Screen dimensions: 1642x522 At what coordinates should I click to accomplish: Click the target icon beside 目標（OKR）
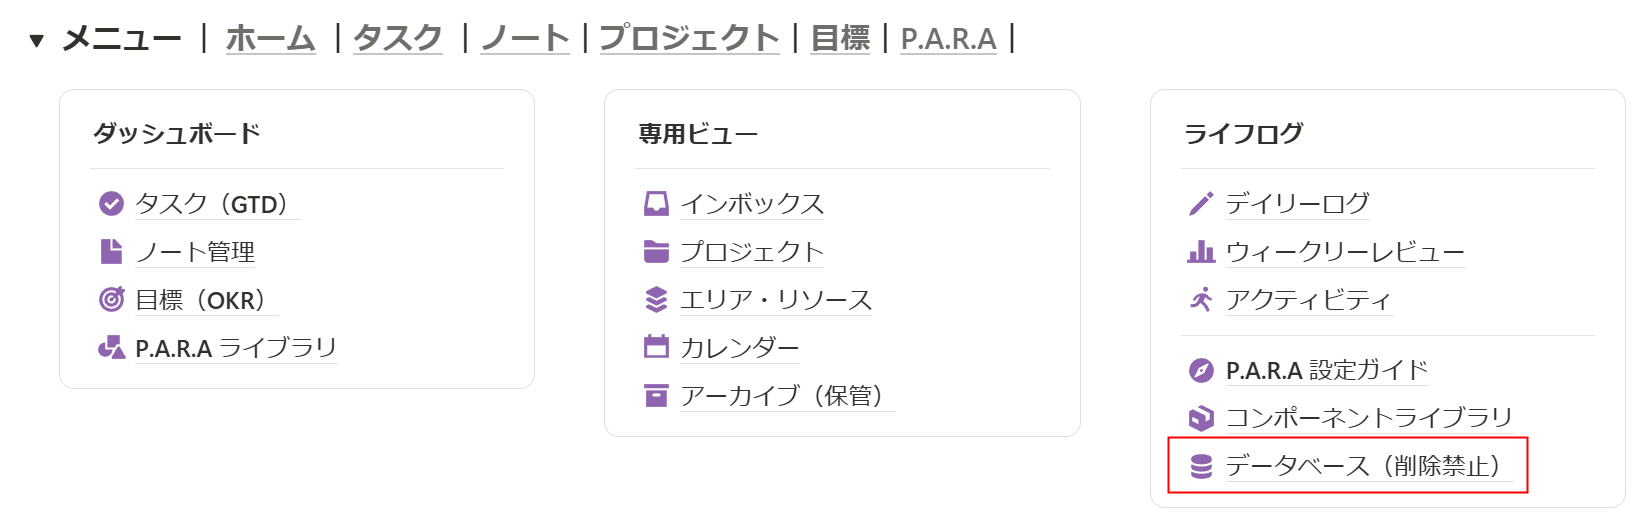pyautogui.click(x=111, y=299)
